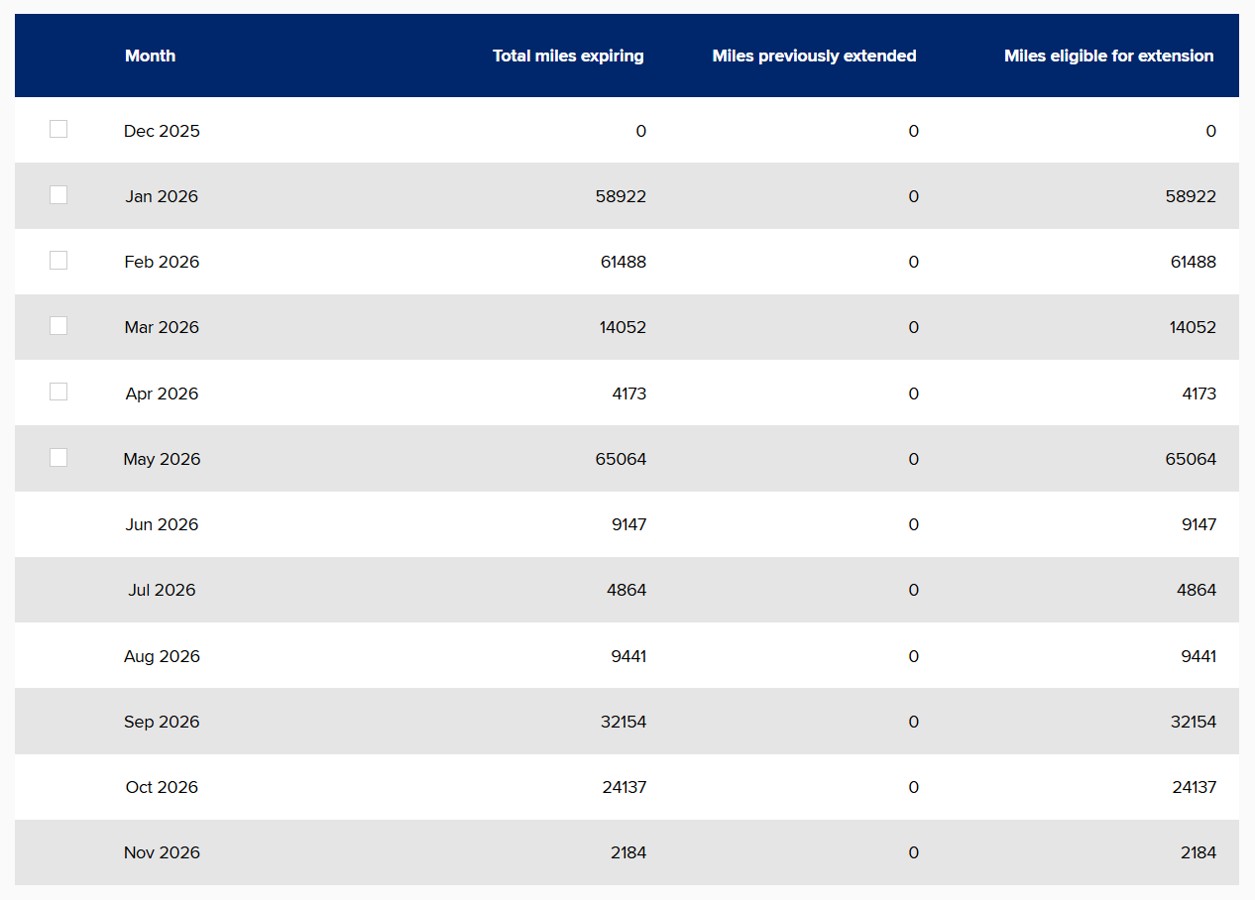Check the Dec 2025 row checkbox
This screenshot has width=1255, height=900.
pos(59,129)
